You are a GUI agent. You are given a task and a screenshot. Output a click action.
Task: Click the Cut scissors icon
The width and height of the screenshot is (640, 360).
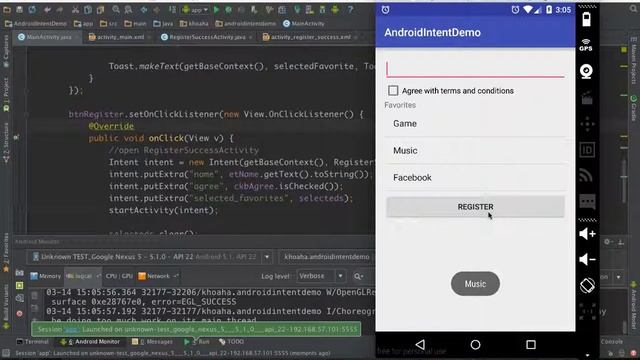click(x=76, y=9)
